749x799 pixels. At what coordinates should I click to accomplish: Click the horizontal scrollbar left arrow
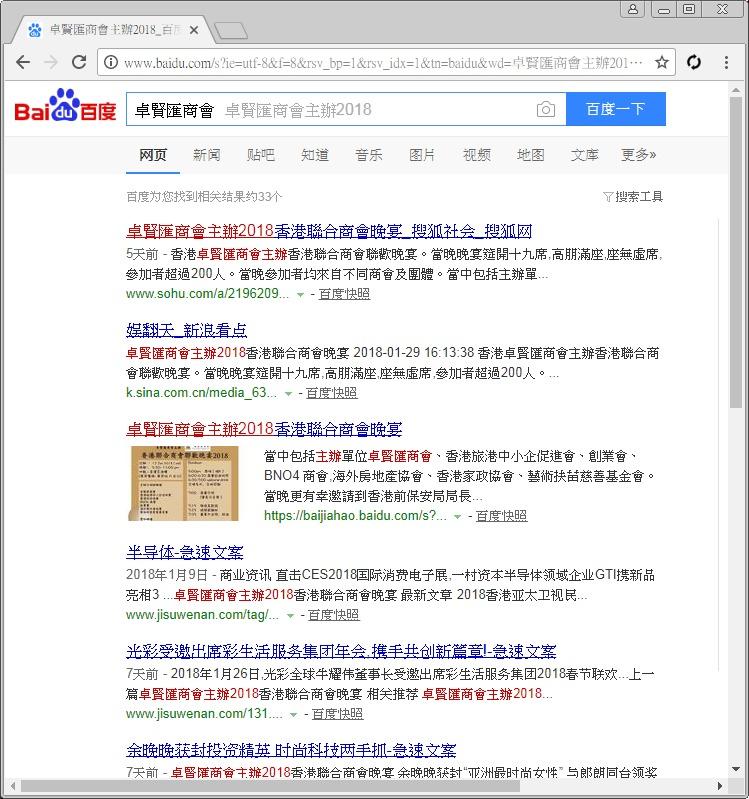coord(13,786)
